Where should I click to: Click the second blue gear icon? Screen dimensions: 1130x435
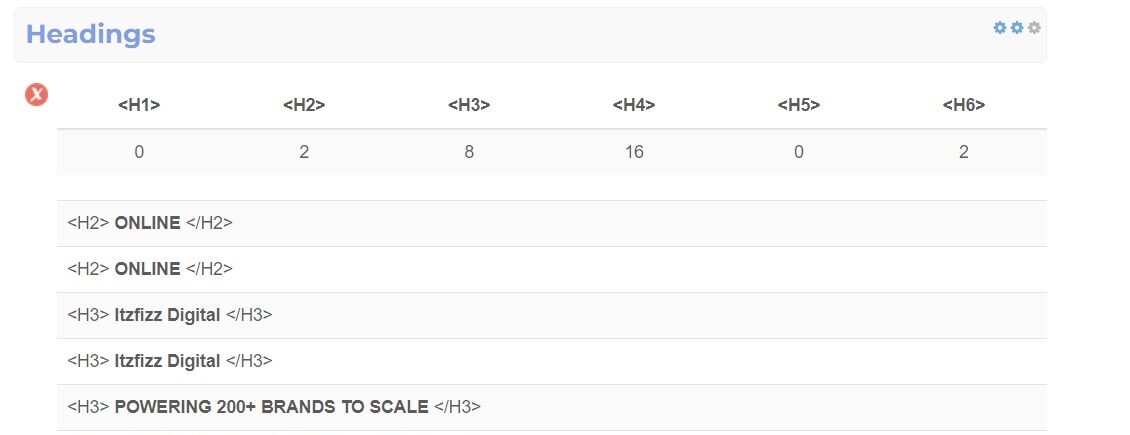coord(1017,27)
